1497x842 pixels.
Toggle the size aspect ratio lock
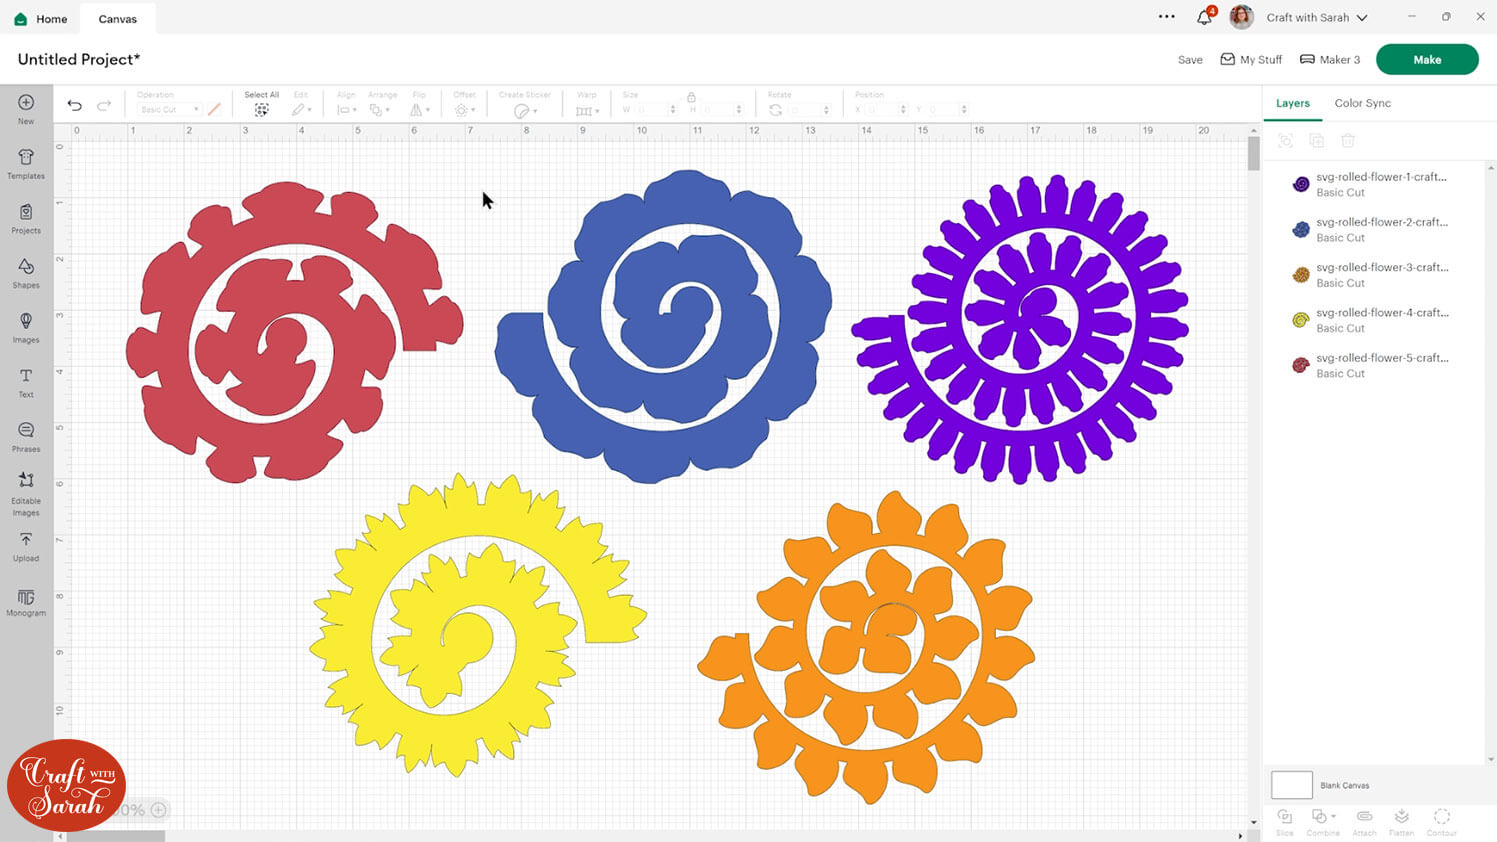click(x=691, y=97)
